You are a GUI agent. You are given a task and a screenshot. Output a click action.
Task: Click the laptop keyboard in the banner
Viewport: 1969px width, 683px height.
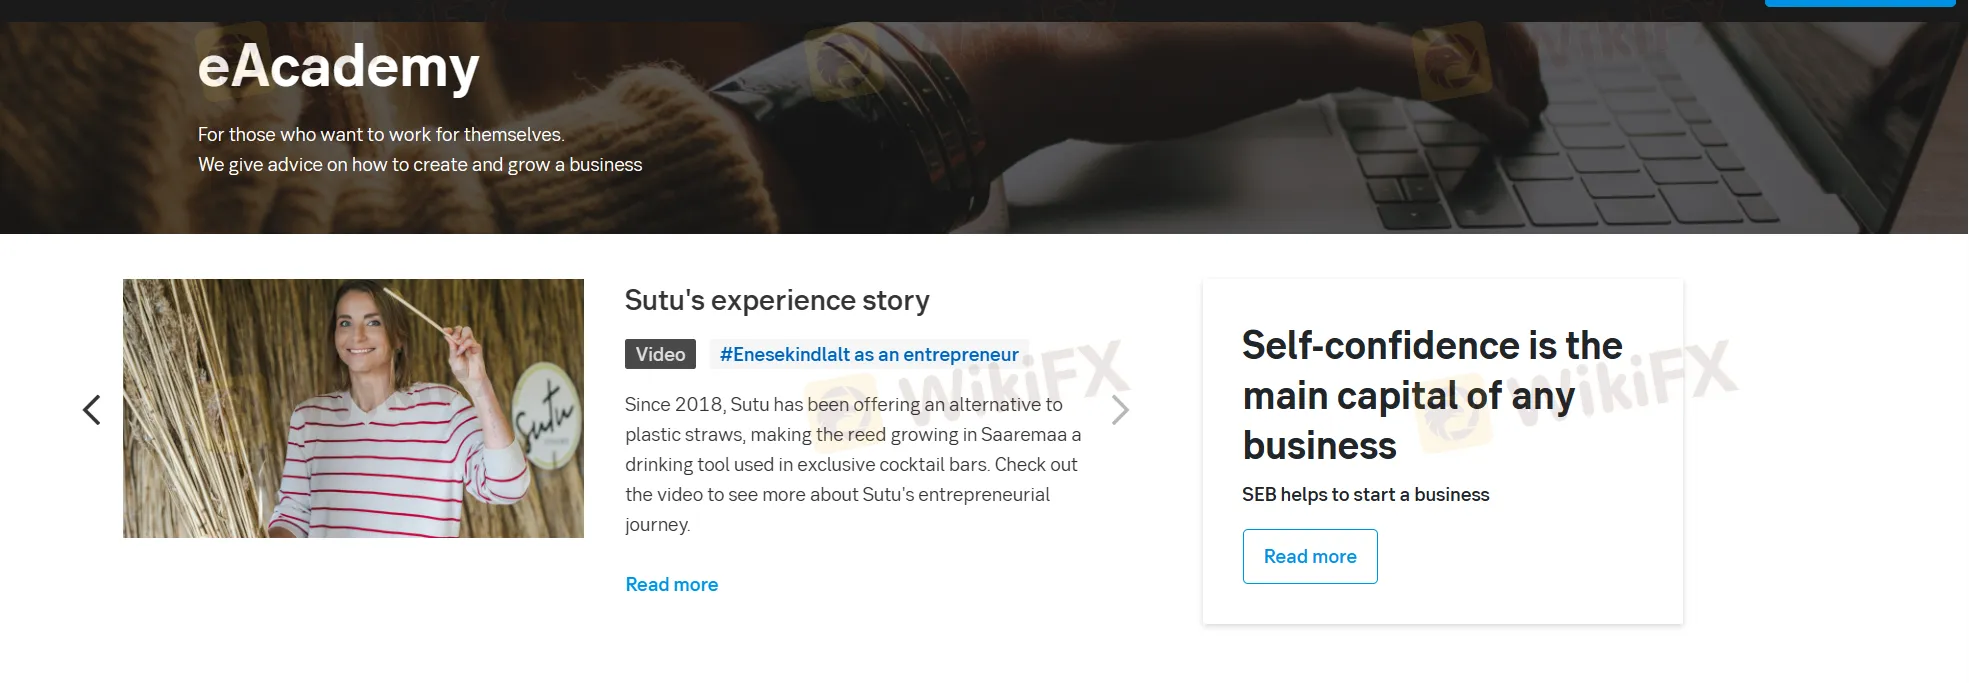click(1560, 170)
